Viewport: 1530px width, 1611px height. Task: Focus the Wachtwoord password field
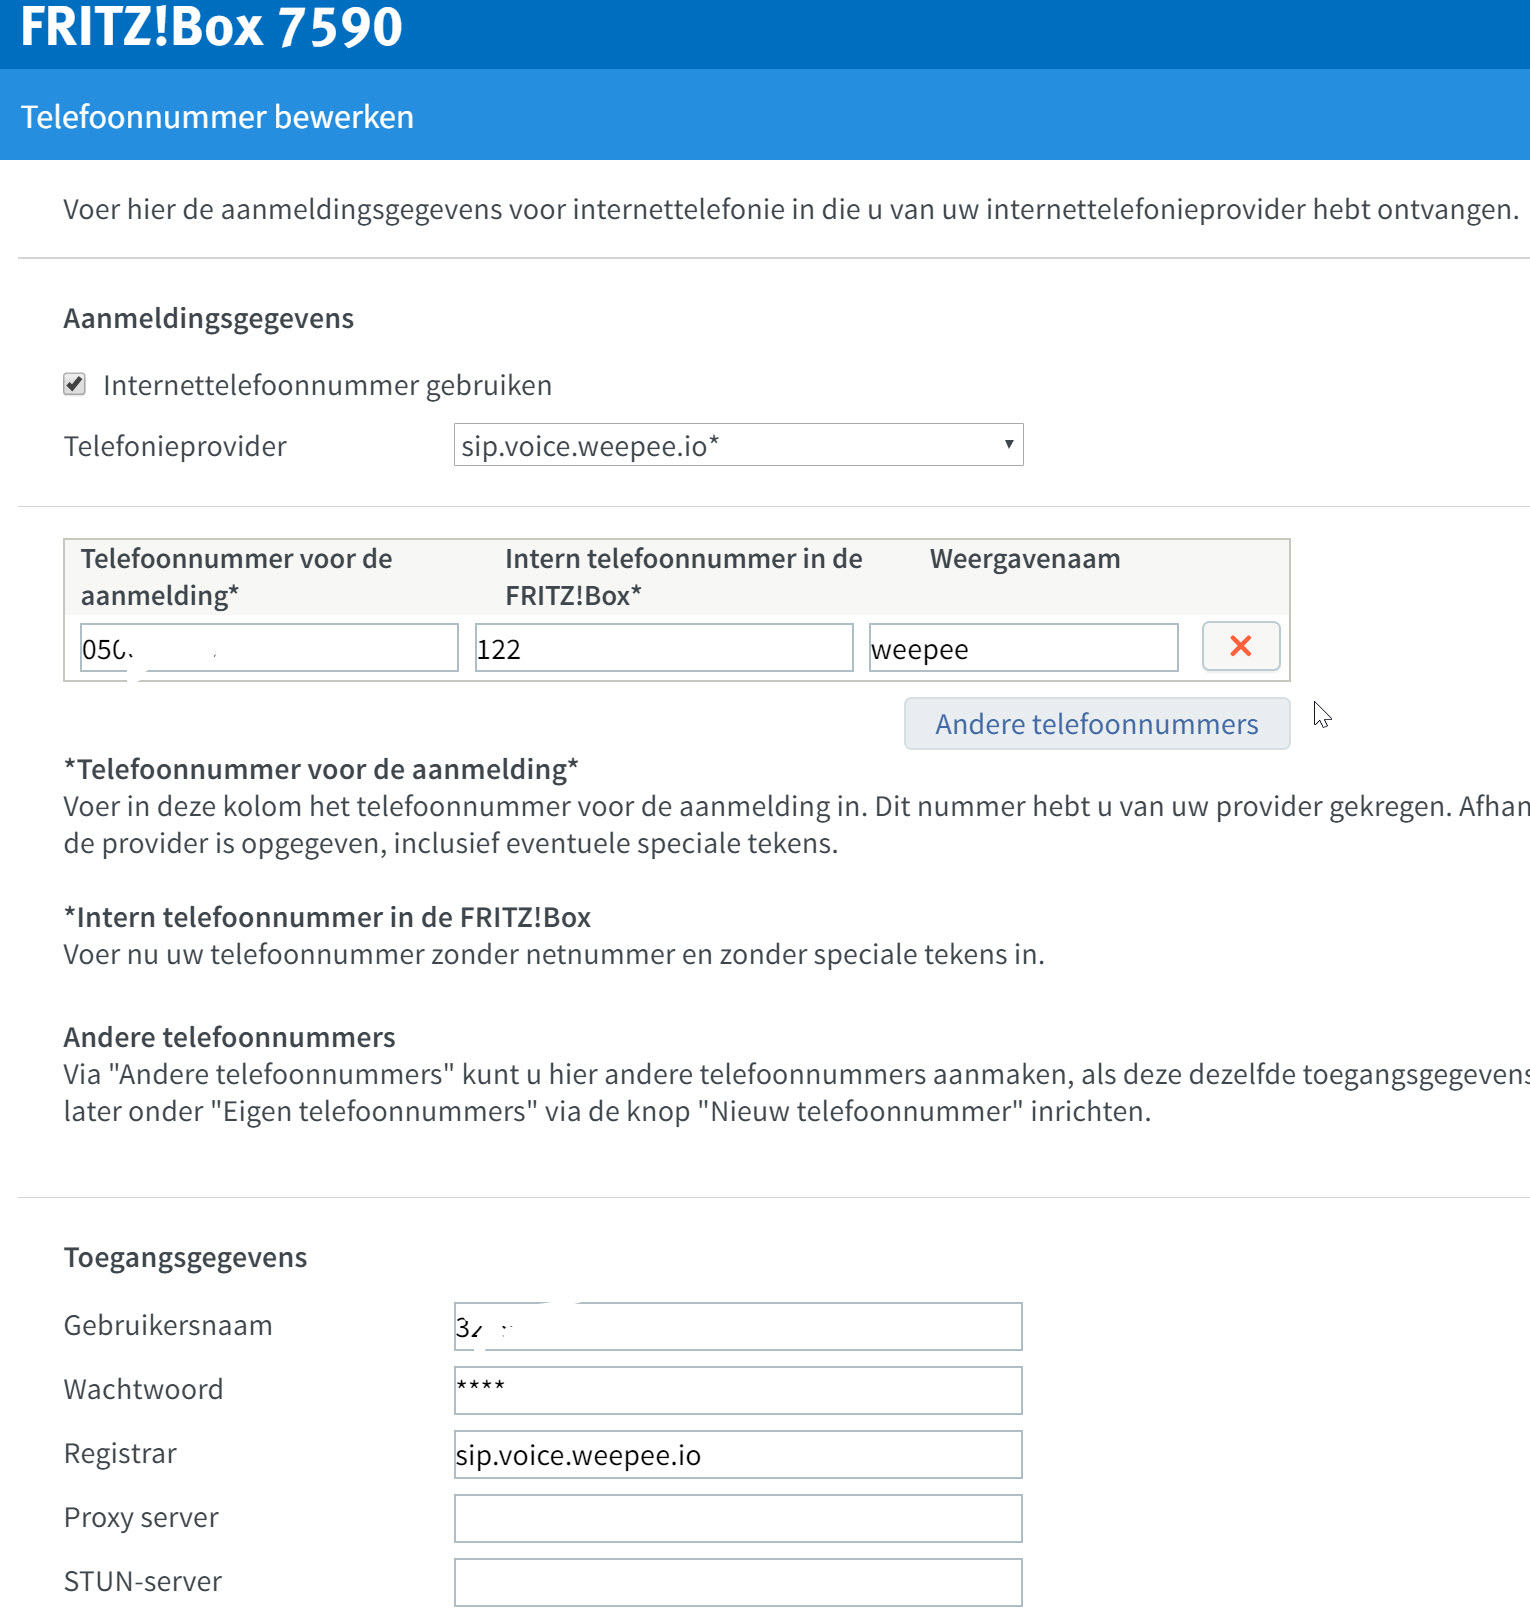tap(737, 1391)
